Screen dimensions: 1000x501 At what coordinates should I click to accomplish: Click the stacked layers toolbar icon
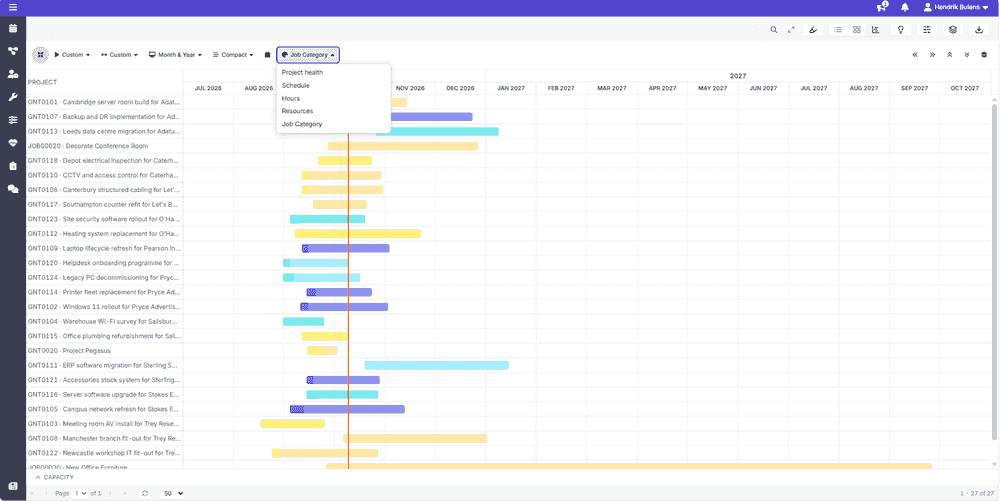coord(953,29)
